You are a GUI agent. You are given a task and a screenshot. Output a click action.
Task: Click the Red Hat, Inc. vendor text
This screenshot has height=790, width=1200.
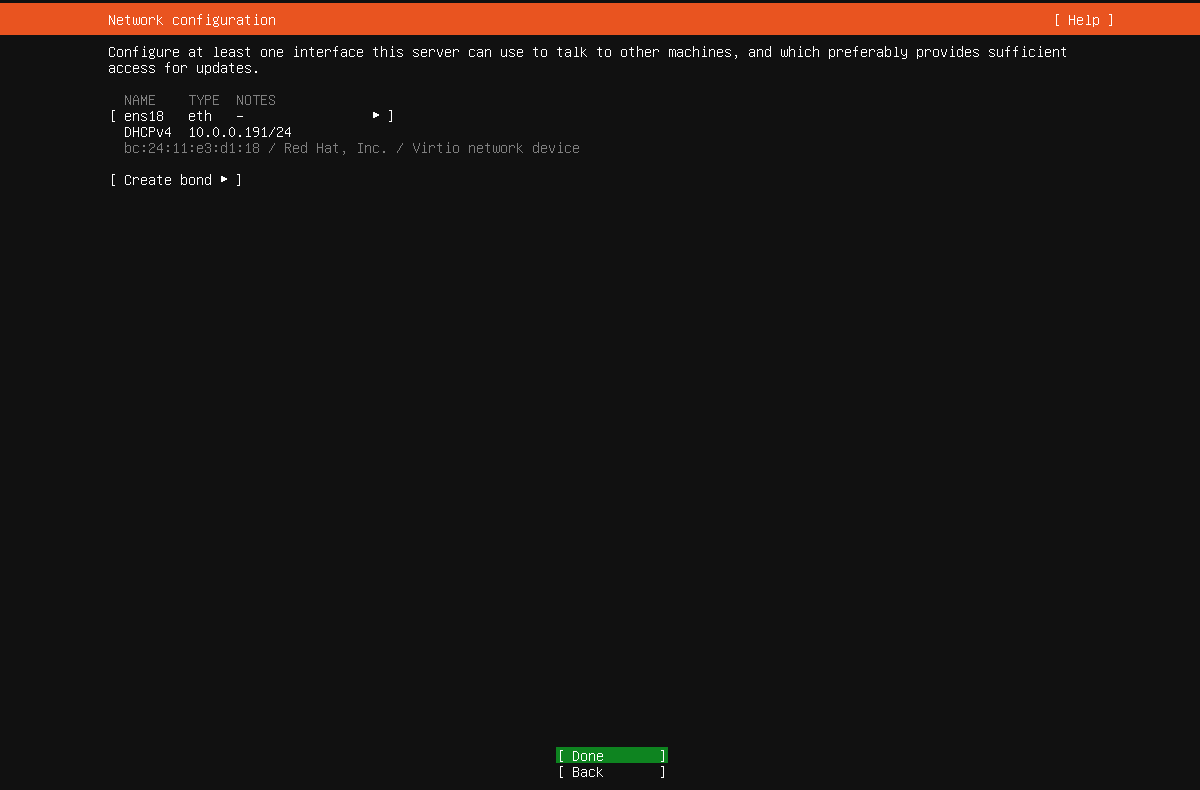(335, 148)
